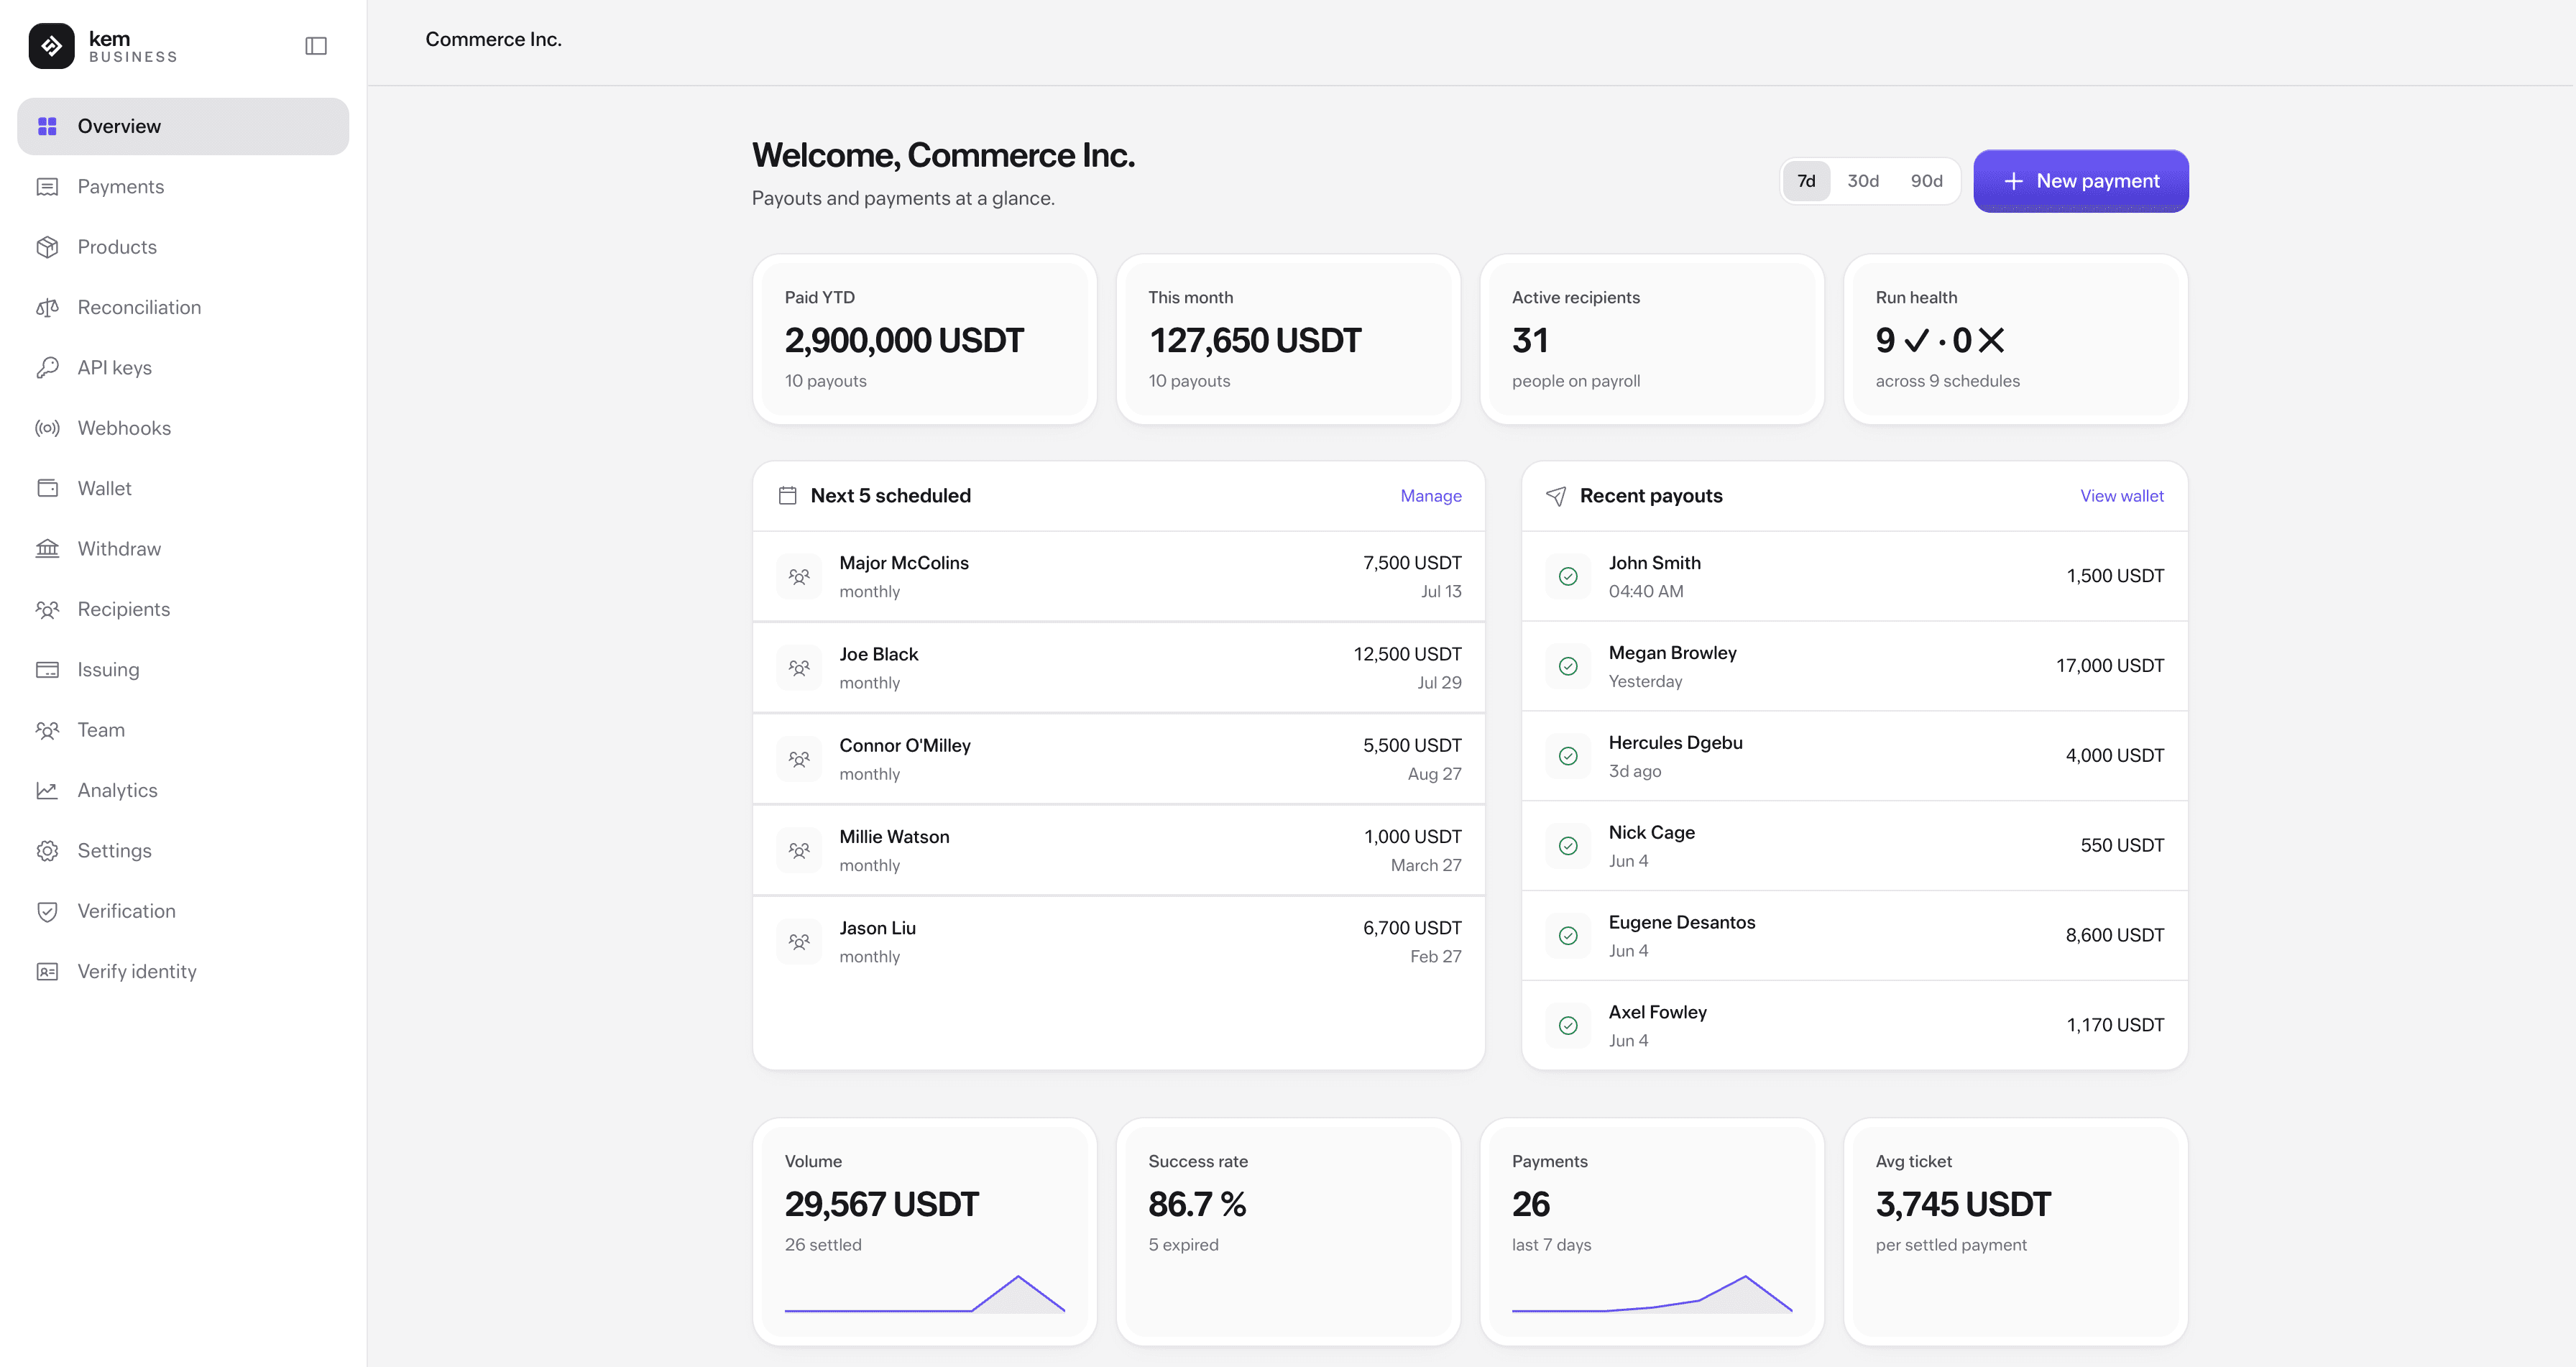Image resolution: width=2576 pixels, height=1367 pixels.
Task: Click the Avg ticket 3,745 USDT value
Action: (x=1963, y=1204)
